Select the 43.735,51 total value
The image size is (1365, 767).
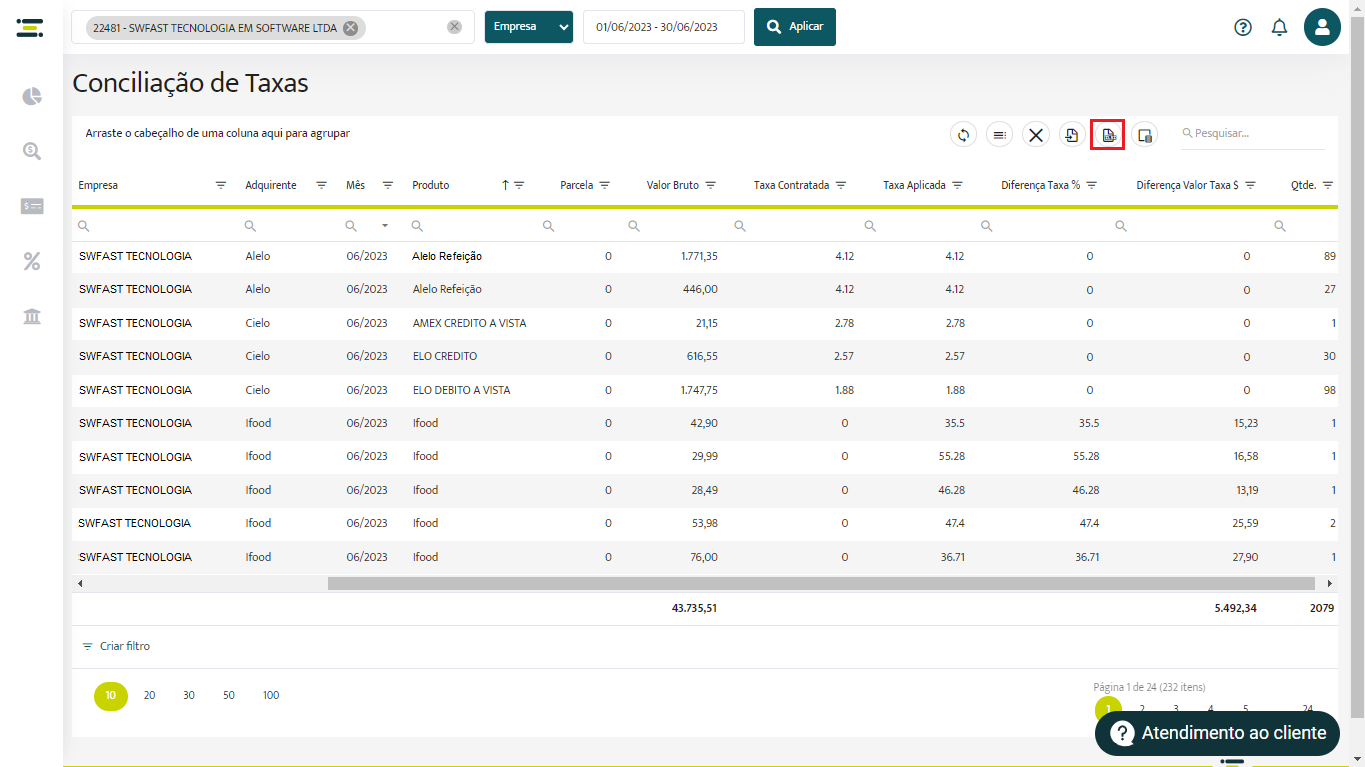tap(694, 607)
